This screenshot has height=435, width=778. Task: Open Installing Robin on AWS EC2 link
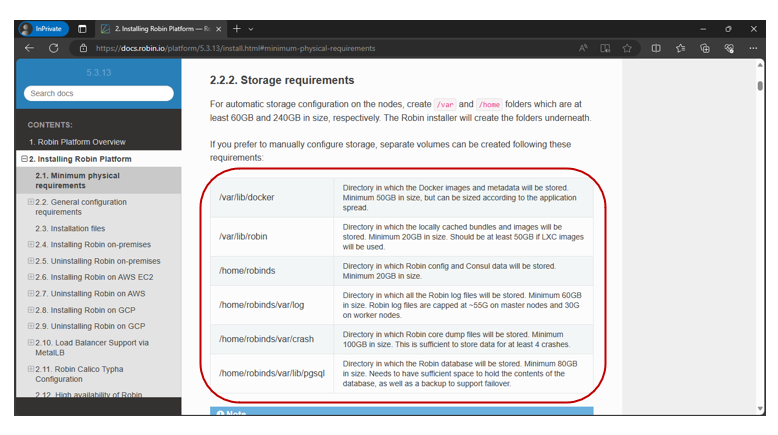coord(94,277)
